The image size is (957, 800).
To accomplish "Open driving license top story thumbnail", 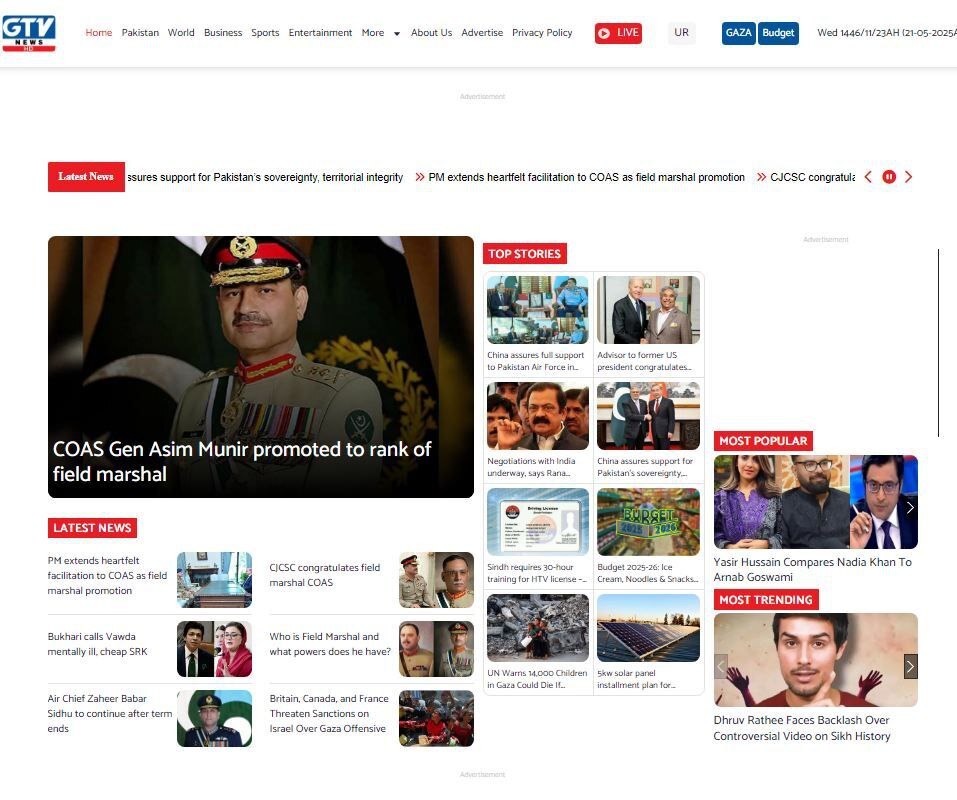I will [538, 522].
